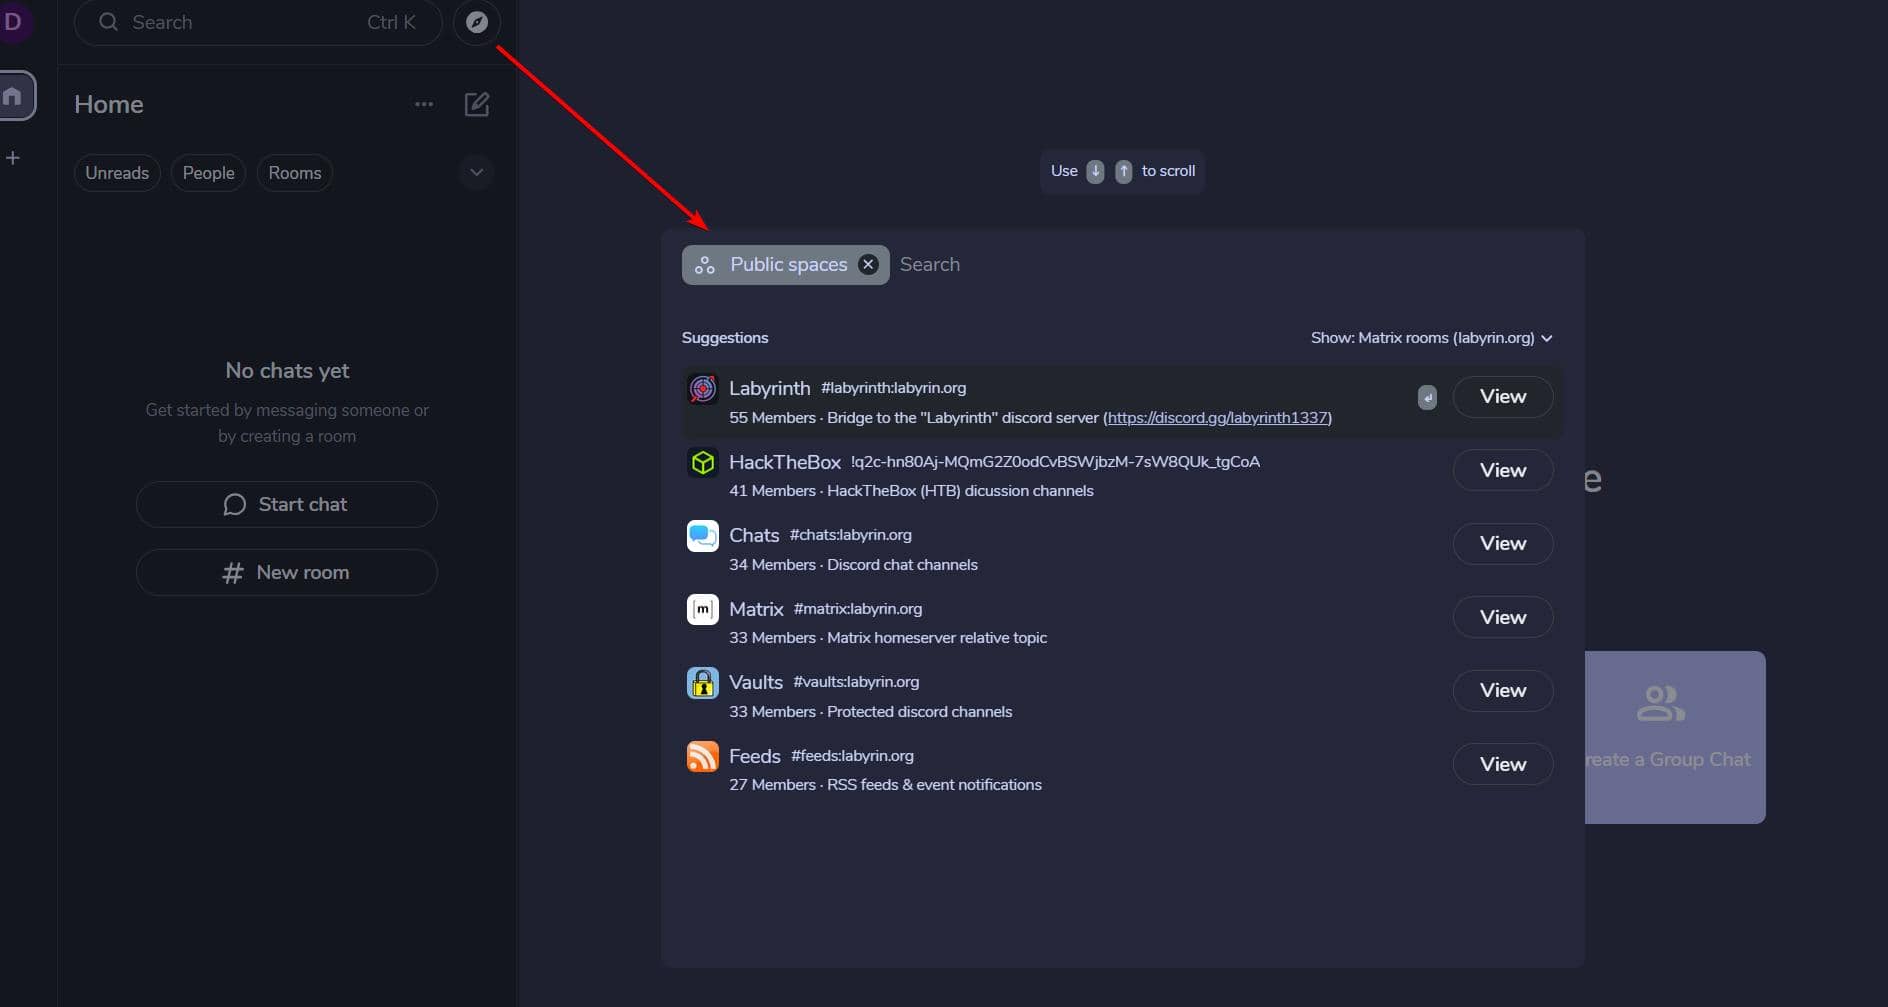
Task: Click the Chats speech bubble avatar
Action: pos(703,536)
